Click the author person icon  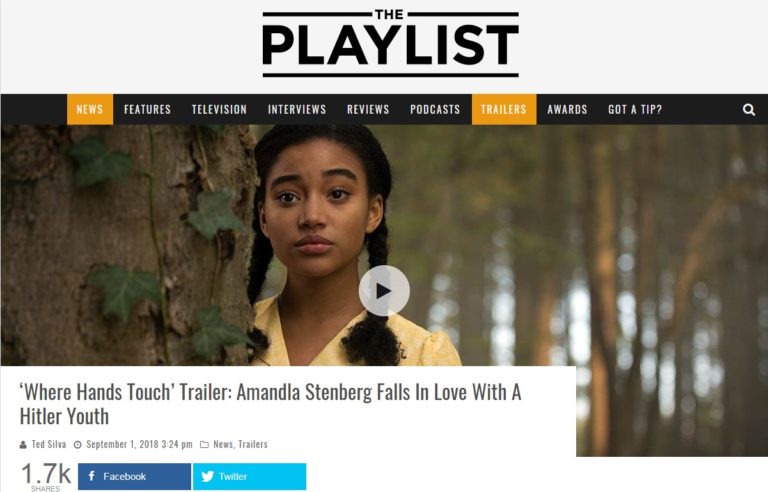(23, 444)
